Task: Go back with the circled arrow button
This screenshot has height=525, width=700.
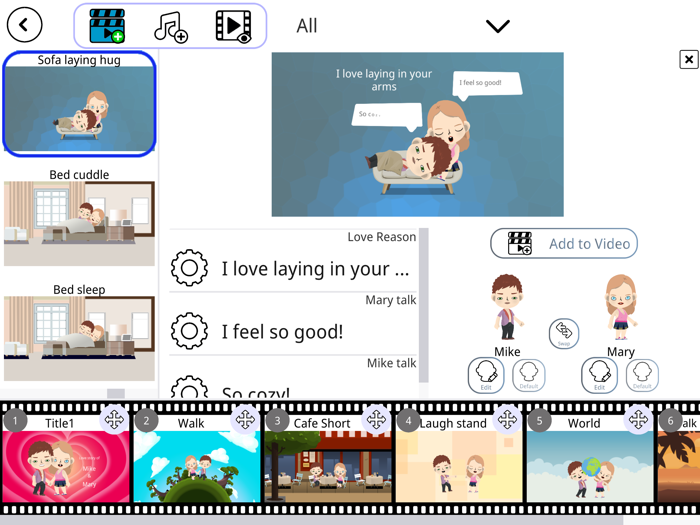Action: coord(25,25)
